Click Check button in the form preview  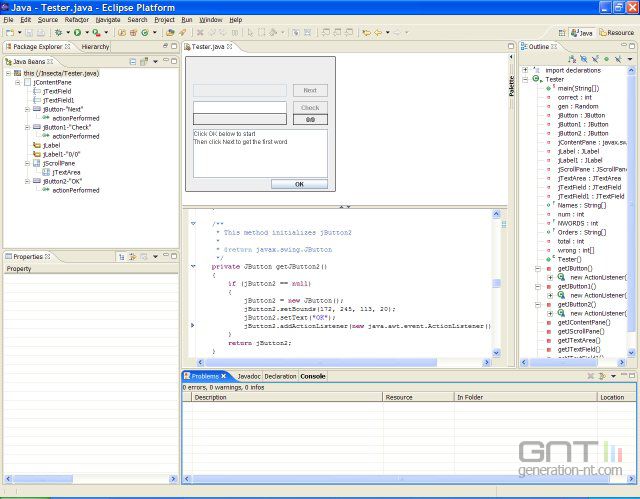[x=310, y=107]
